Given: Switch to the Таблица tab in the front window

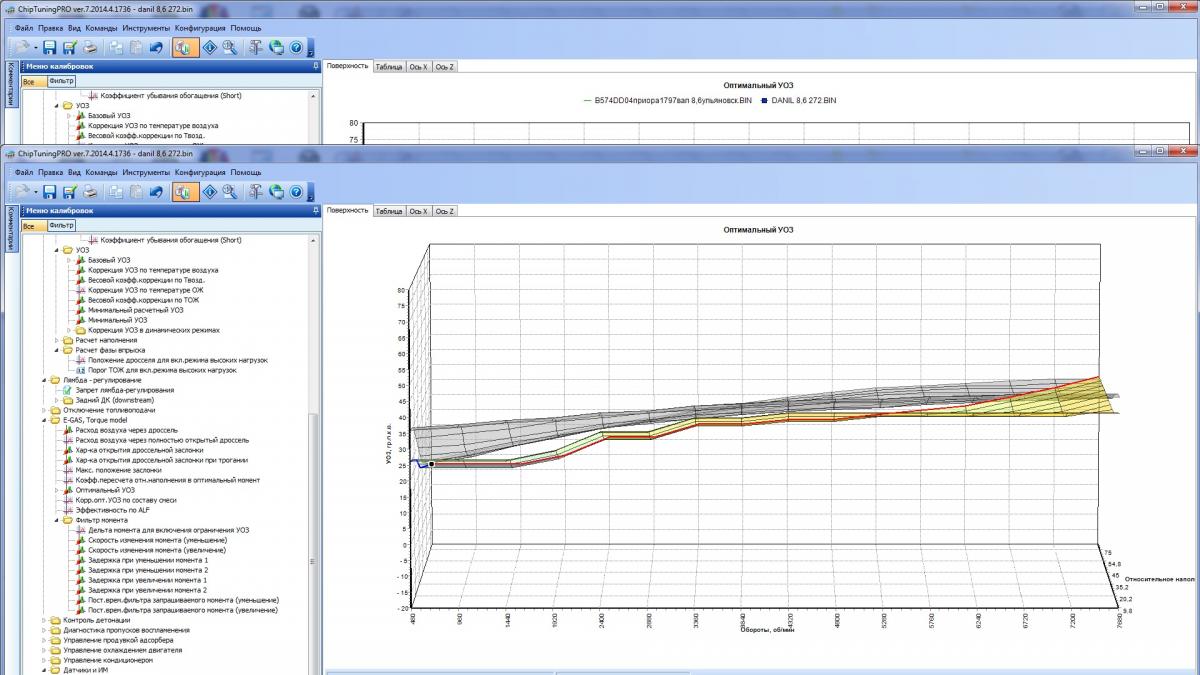Looking at the screenshot, I should coord(389,211).
